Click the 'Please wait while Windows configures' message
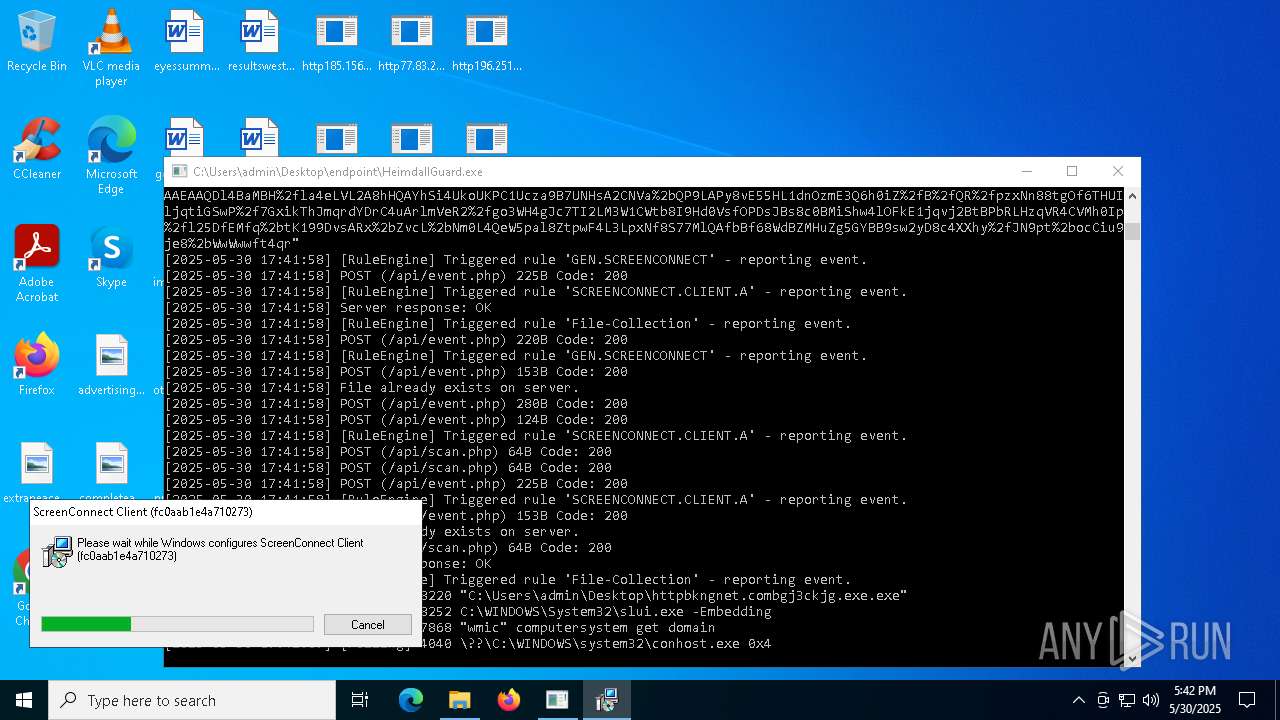This screenshot has width=1280, height=720. 220,549
